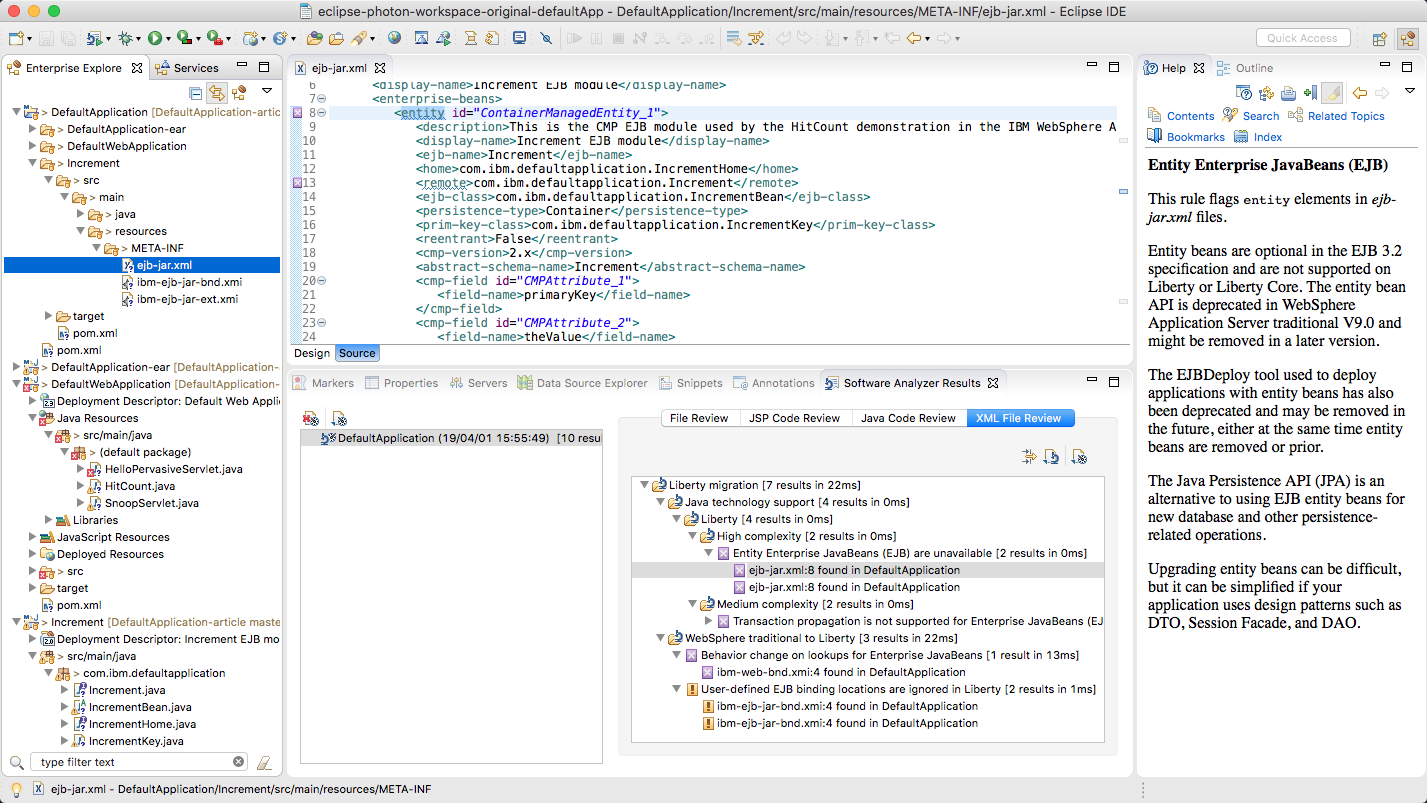Launch the Debug bug icon
Screen dimensions: 1427x803
(125, 39)
